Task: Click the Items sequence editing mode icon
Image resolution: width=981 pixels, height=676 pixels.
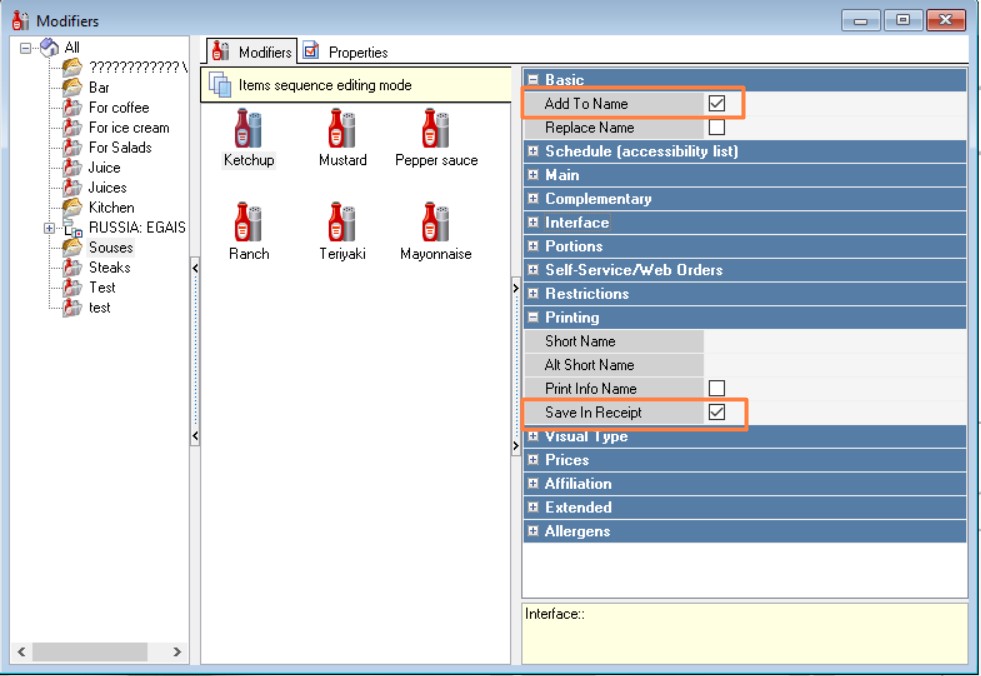Action: click(220, 85)
